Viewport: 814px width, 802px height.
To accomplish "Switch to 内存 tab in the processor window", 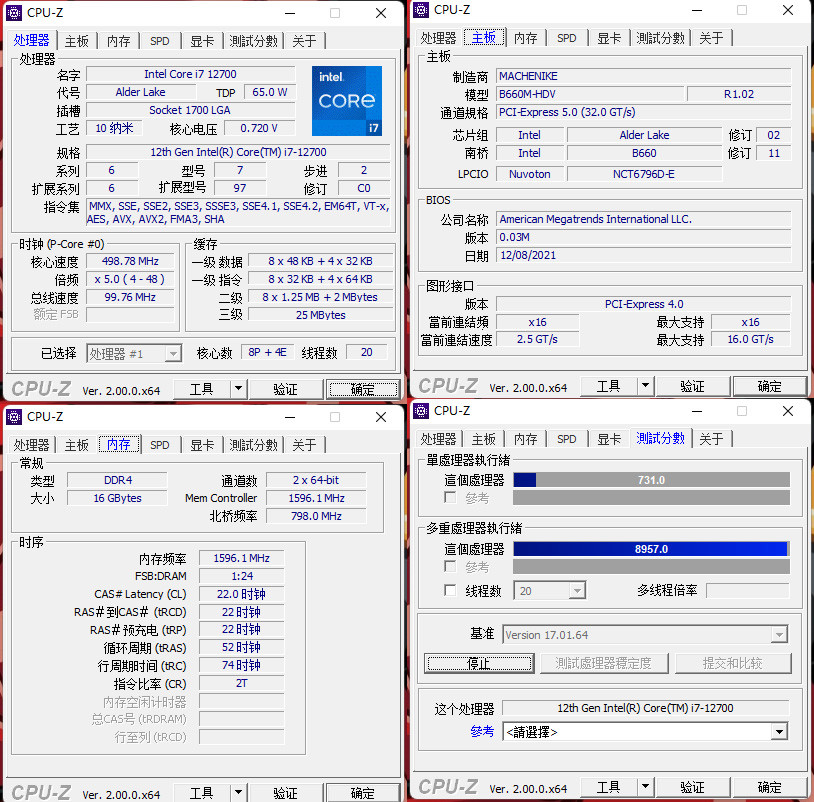I will coord(119,41).
